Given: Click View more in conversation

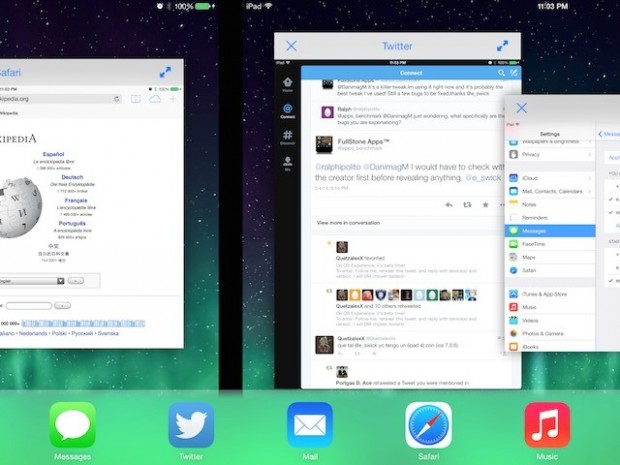Looking at the screenshot, I should click(350, 222).
